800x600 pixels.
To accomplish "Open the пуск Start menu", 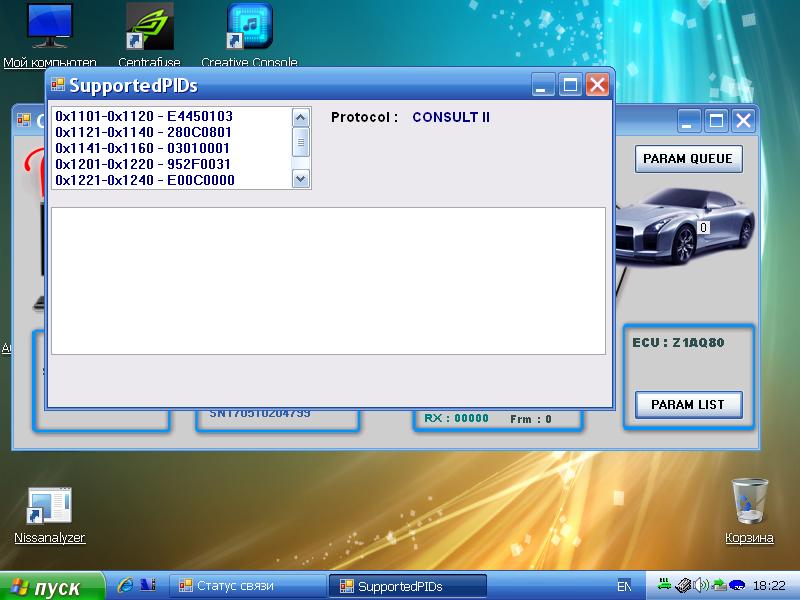I will 52,586.
